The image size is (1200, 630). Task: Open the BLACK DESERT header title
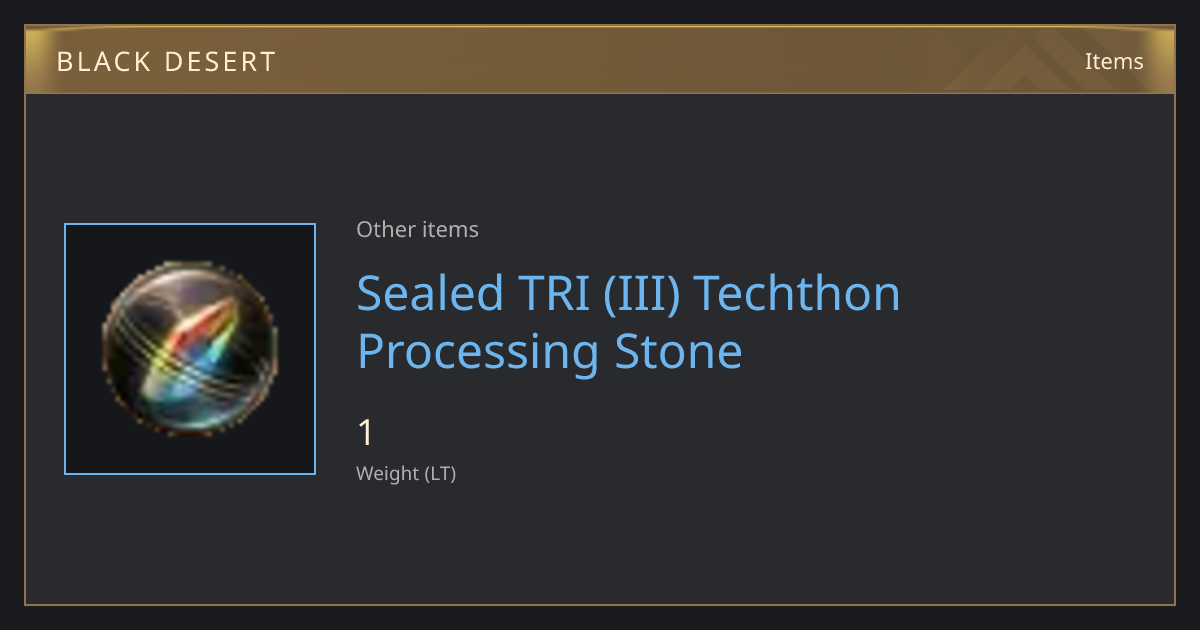166,62
